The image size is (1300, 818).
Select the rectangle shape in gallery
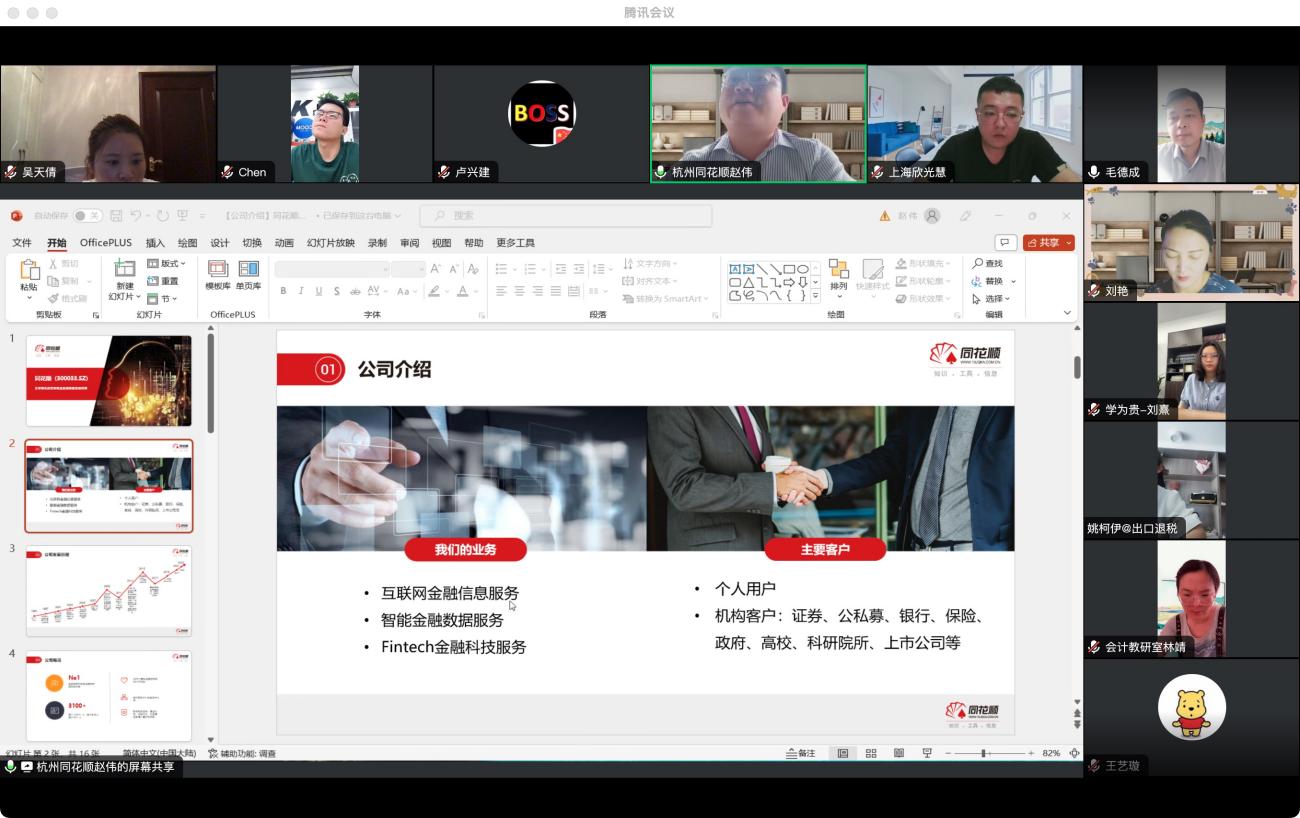coord(788,269)
